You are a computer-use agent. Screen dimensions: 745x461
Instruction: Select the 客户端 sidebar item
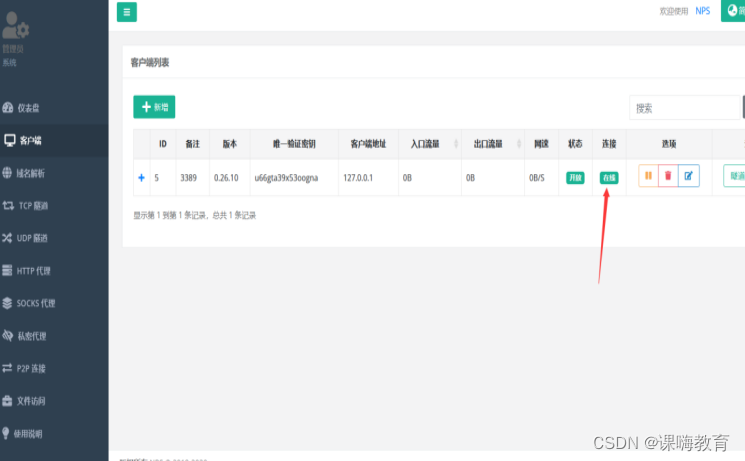[54, 140]
